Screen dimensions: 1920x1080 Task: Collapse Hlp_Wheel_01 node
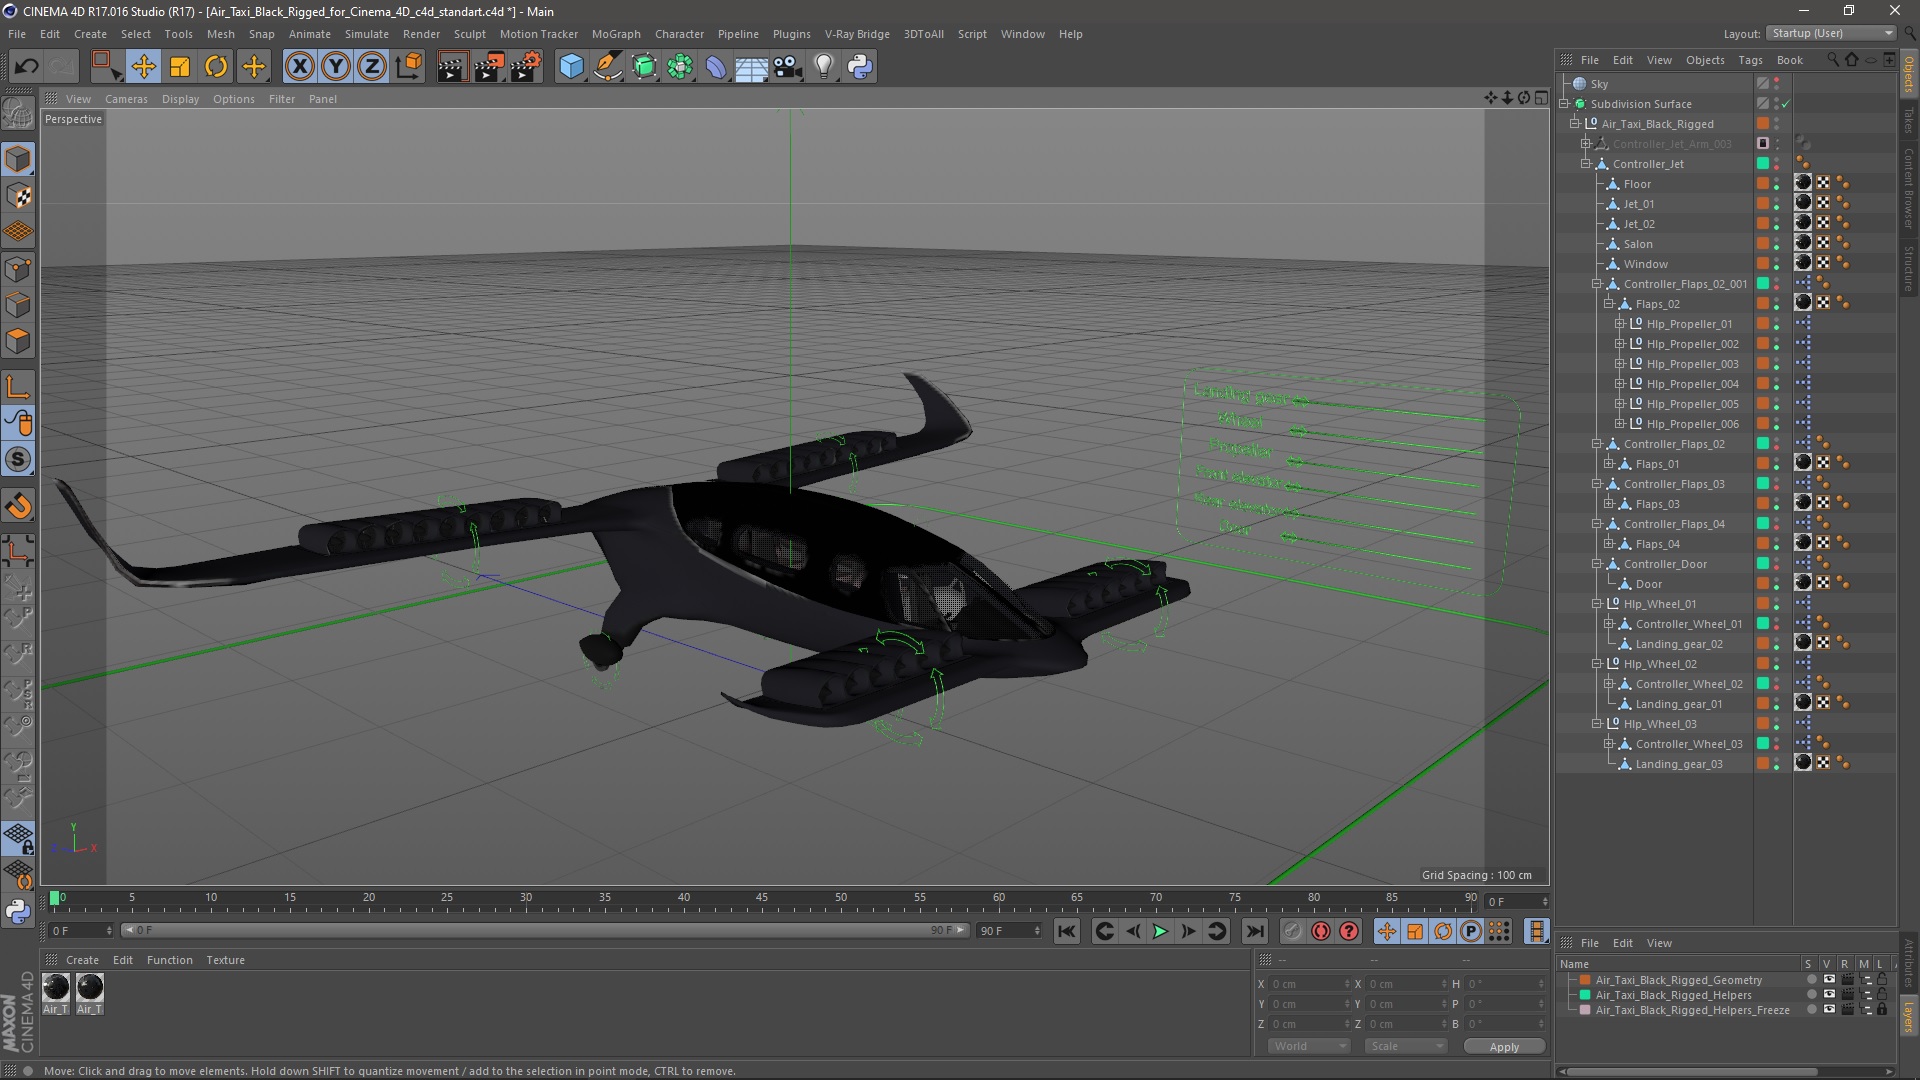pos(1597,604)
